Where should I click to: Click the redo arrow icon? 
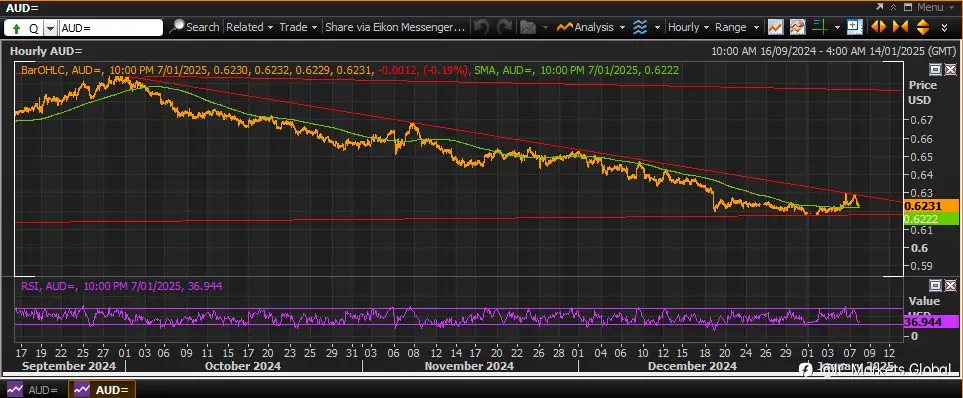tap(505, 27)
